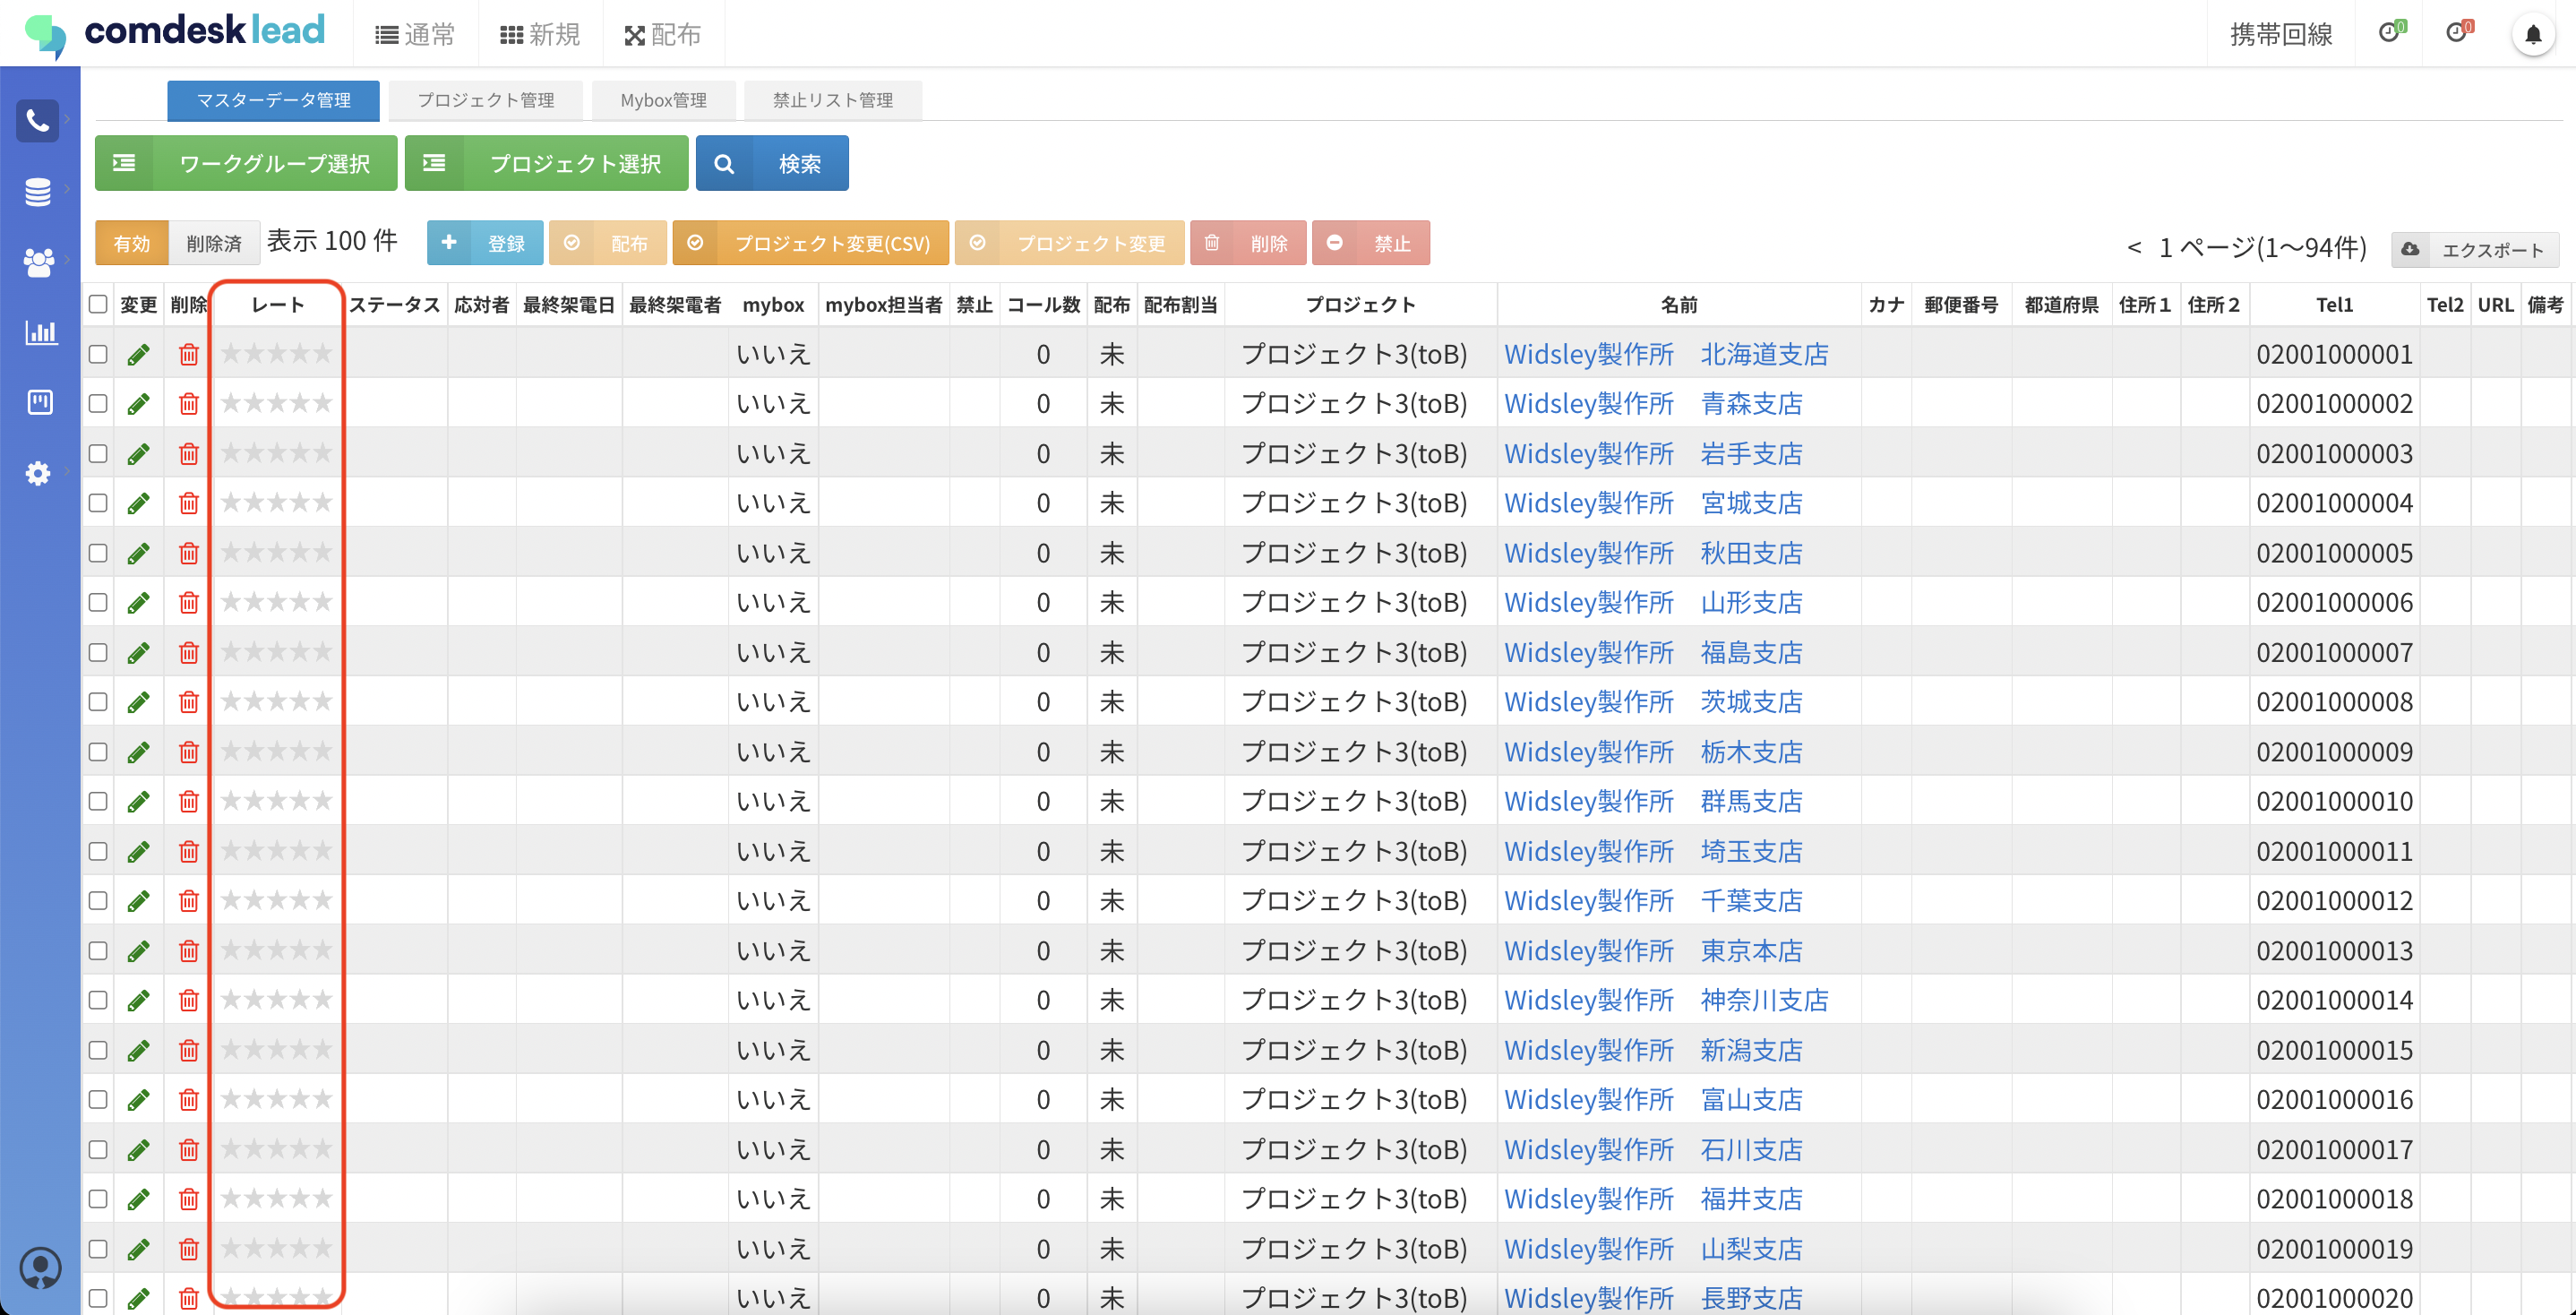2576x1315 pixels.
Task: Open the user profile avatar icon
Action: pos(40,1268)
